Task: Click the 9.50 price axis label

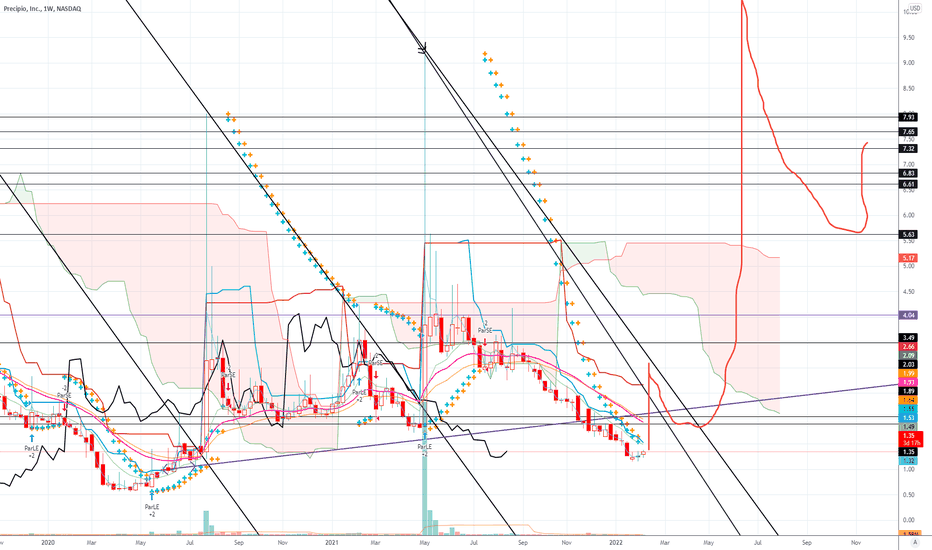Action: point(909,37)
